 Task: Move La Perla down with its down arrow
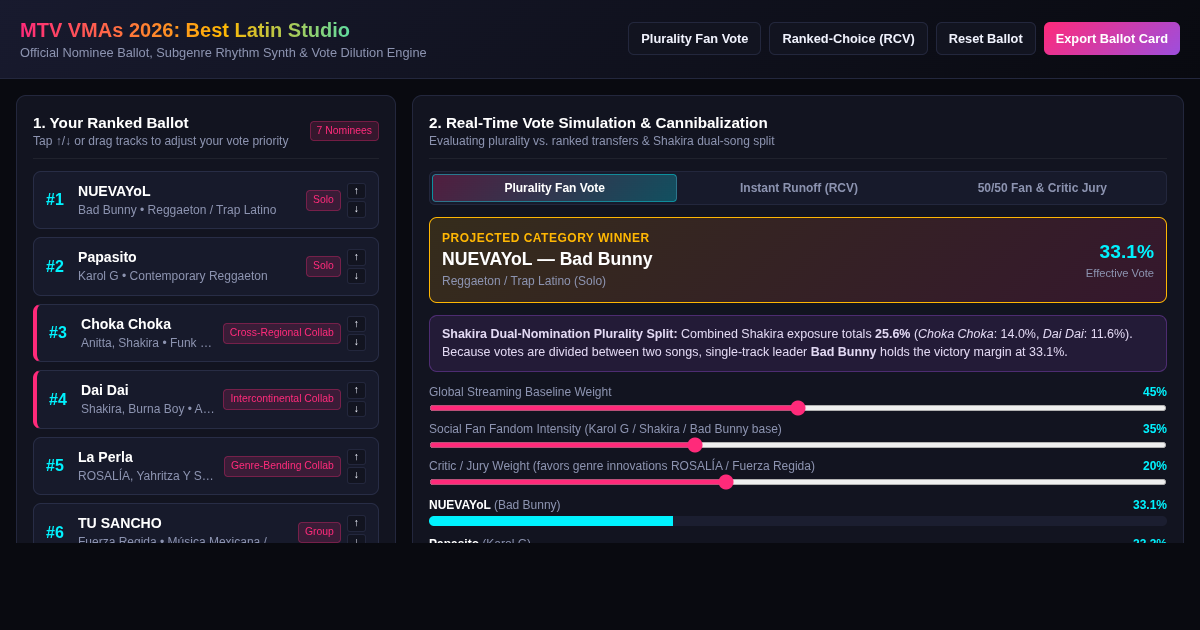[x=356, y=475]
